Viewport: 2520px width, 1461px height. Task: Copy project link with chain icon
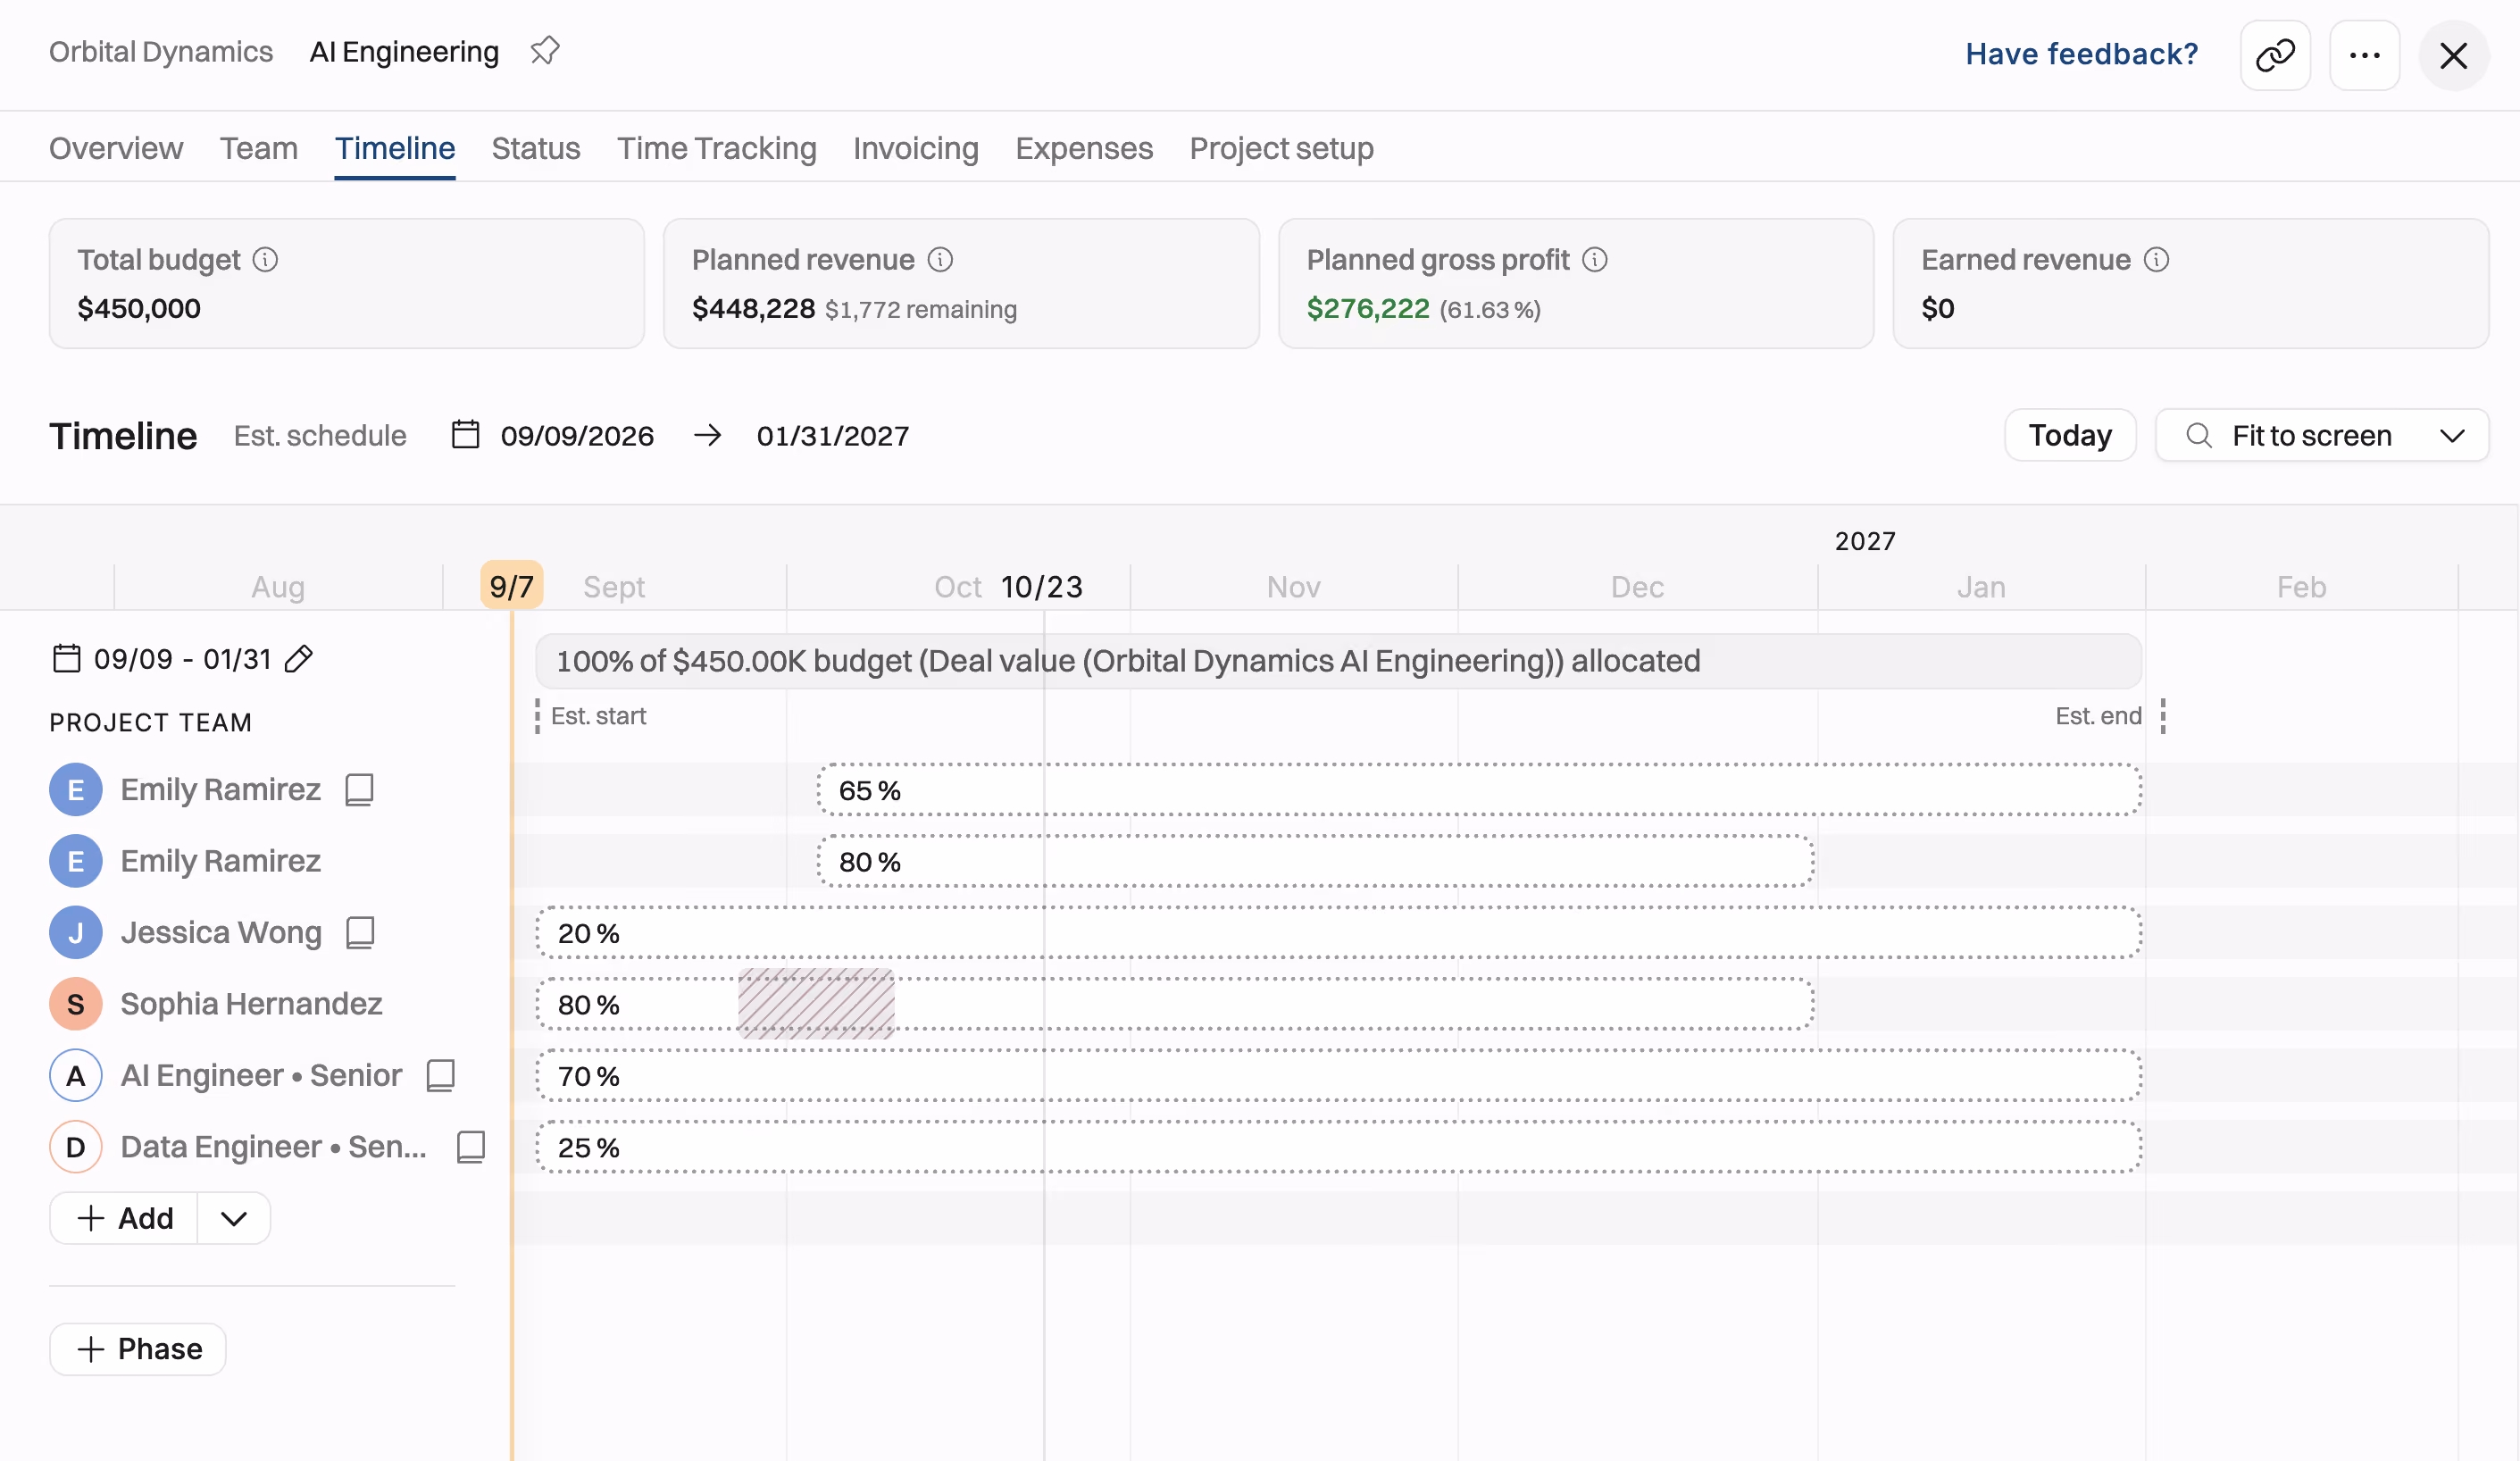tap(2275, 55)
